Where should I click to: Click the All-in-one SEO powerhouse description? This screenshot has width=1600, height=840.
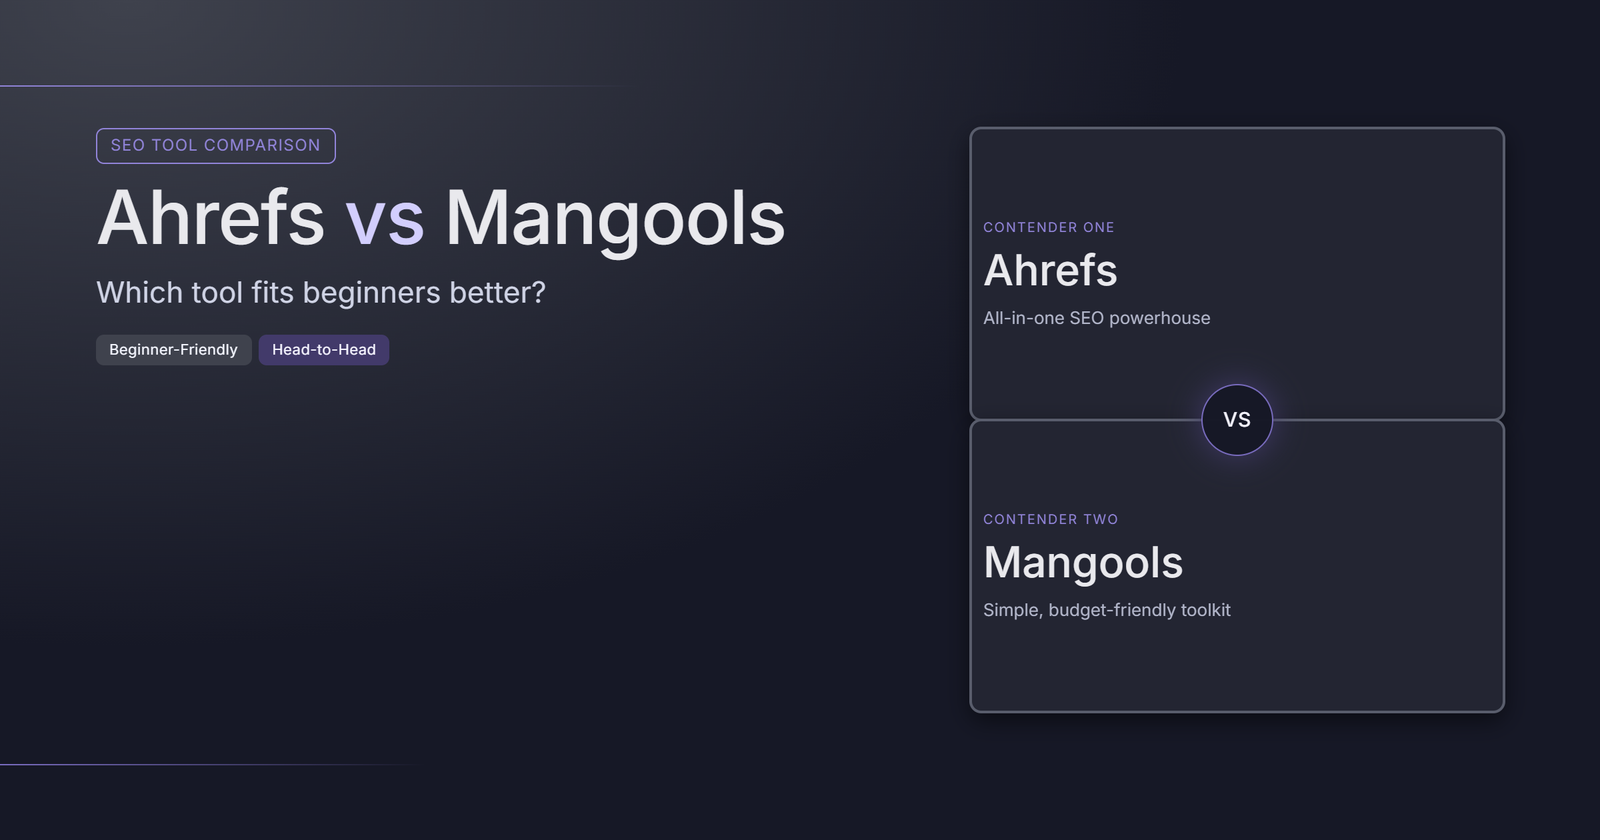(x=1097, y=318)
